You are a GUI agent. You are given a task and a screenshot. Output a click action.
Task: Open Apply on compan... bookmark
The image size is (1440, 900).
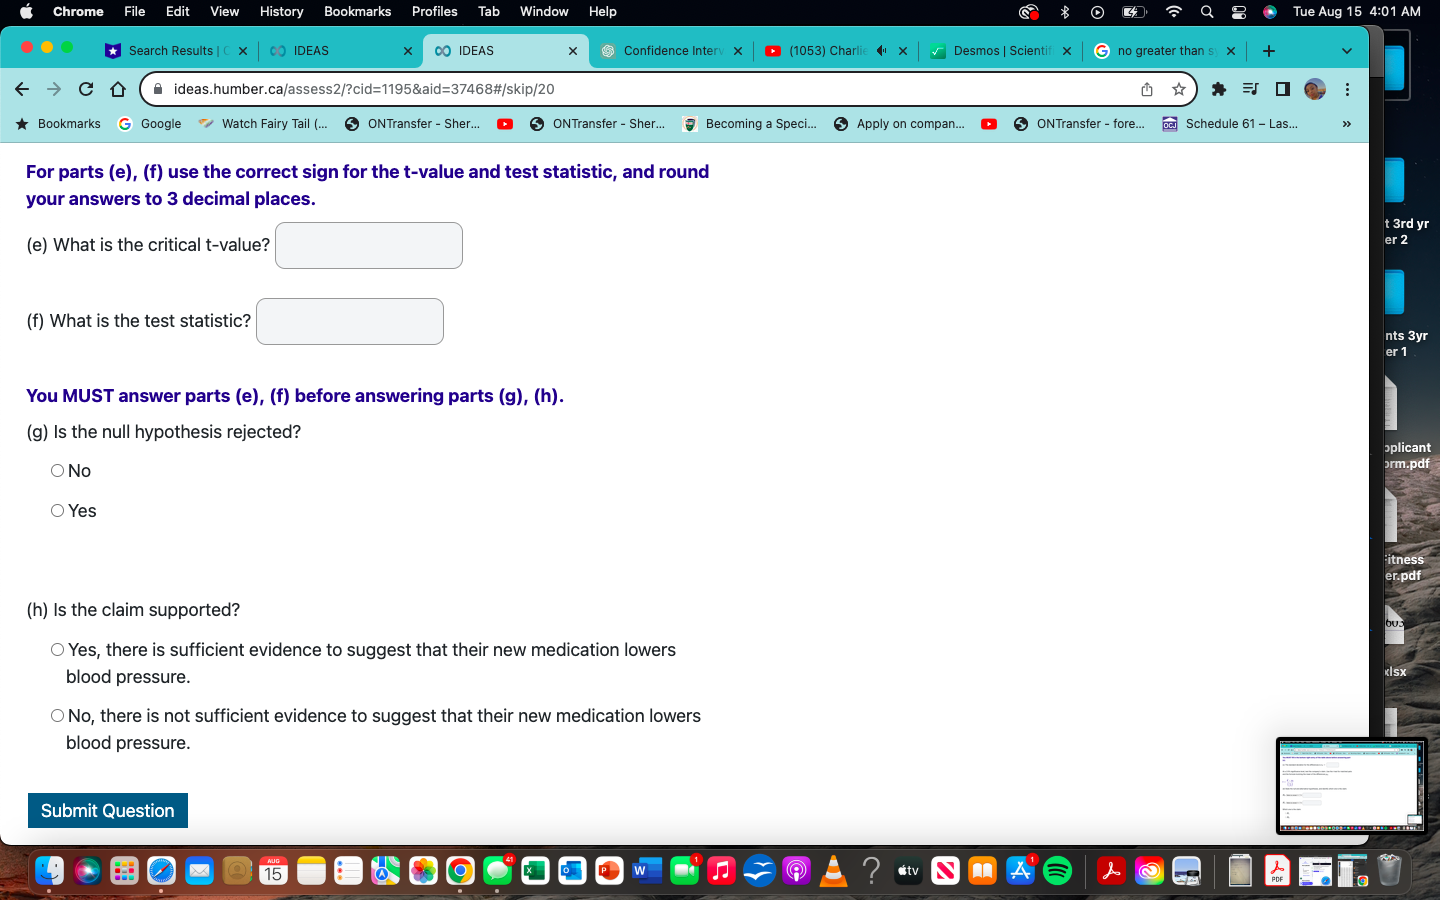point(899,124)
